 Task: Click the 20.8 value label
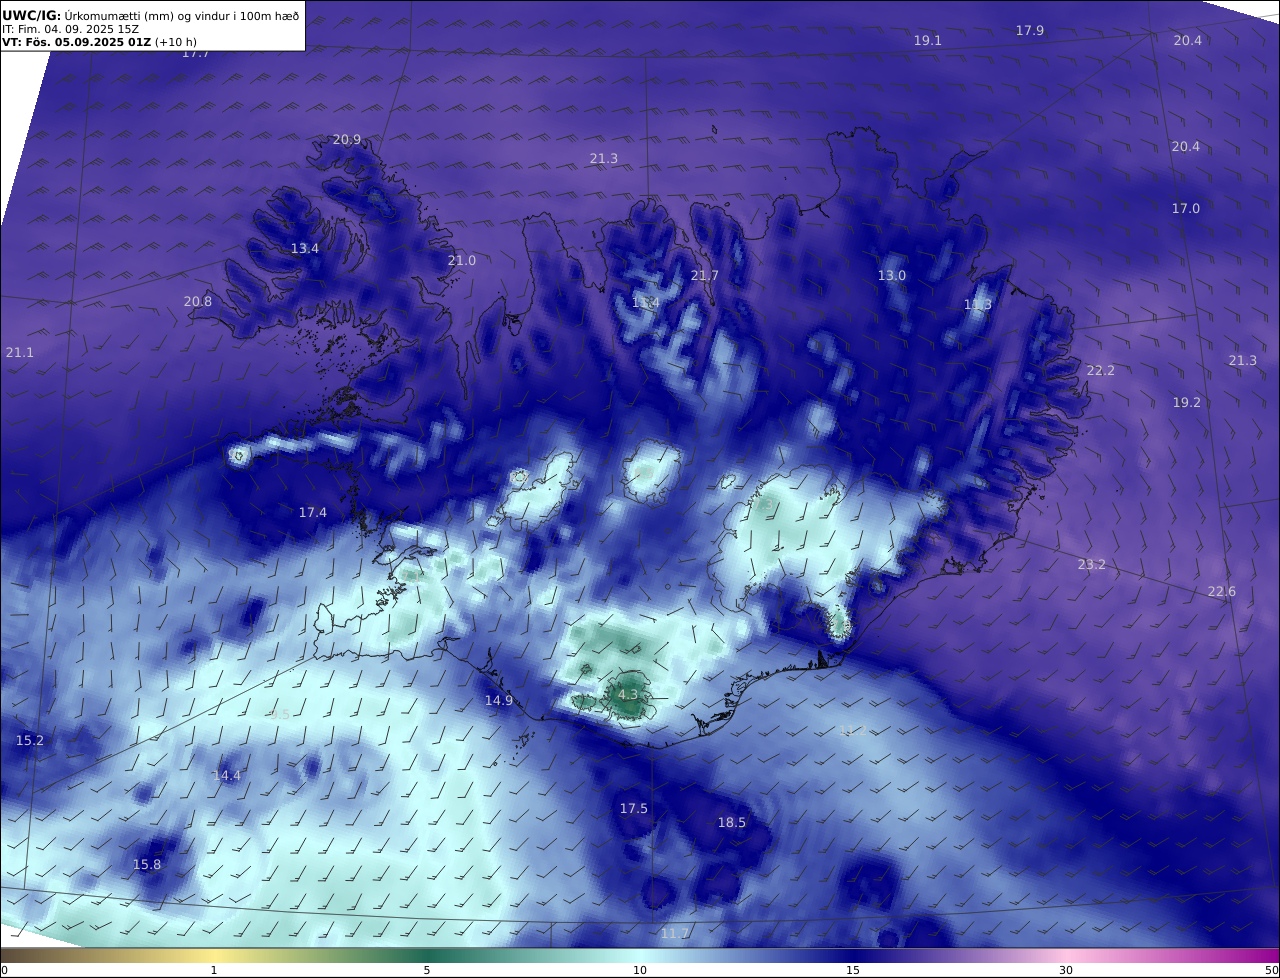click(x=198, y=302)
